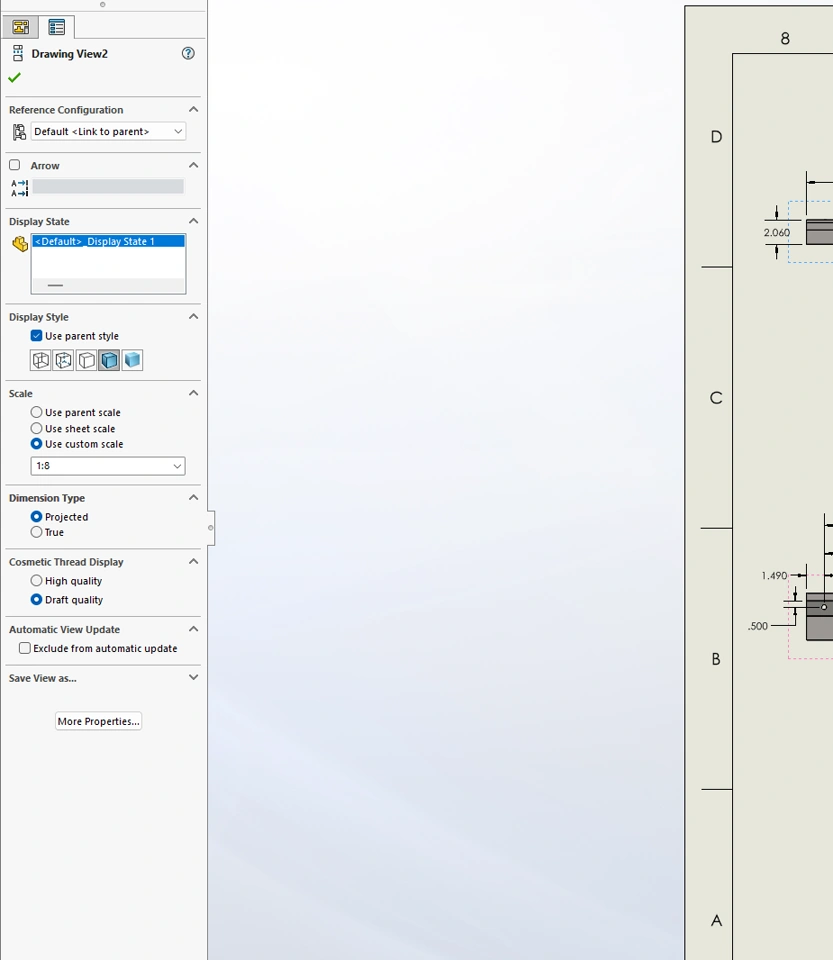Click the top panel collapse grip

(x=102, y=4)
